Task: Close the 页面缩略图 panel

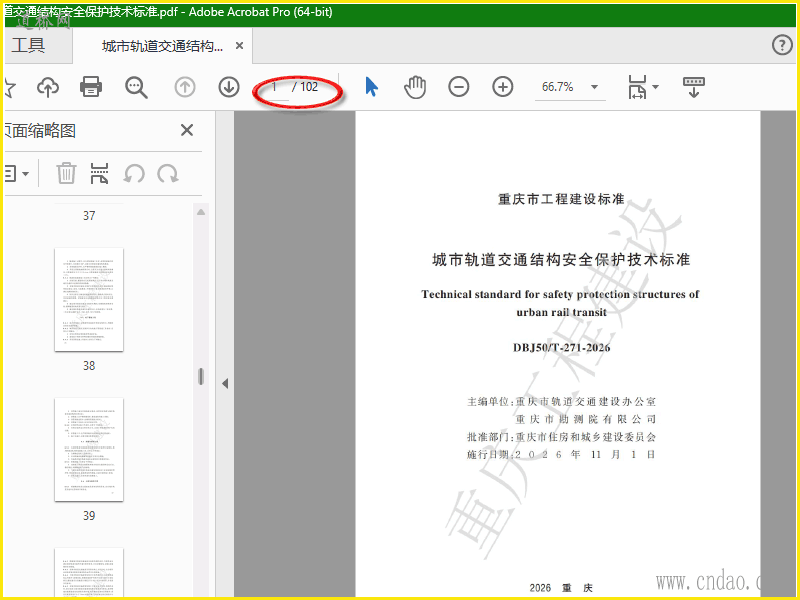Action: coord(187,130)
